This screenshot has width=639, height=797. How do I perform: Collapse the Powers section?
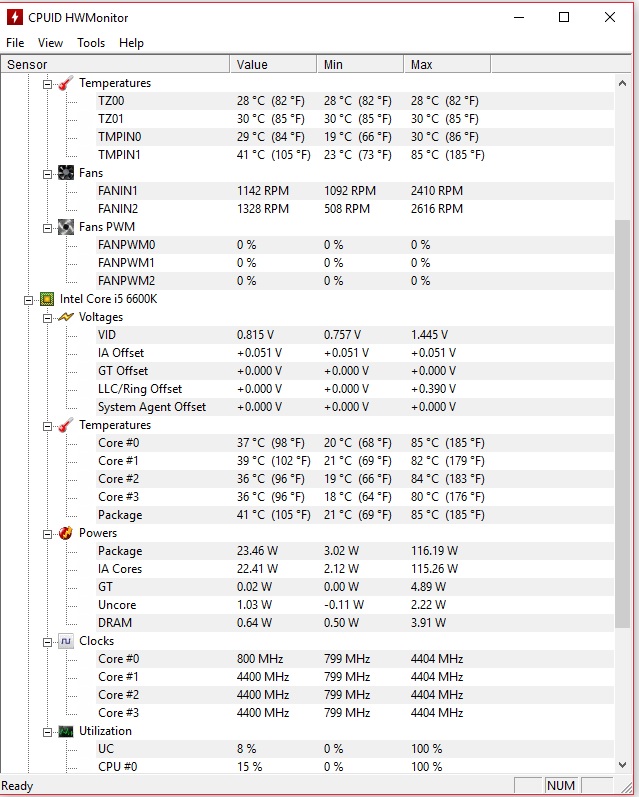pos(47,534)
